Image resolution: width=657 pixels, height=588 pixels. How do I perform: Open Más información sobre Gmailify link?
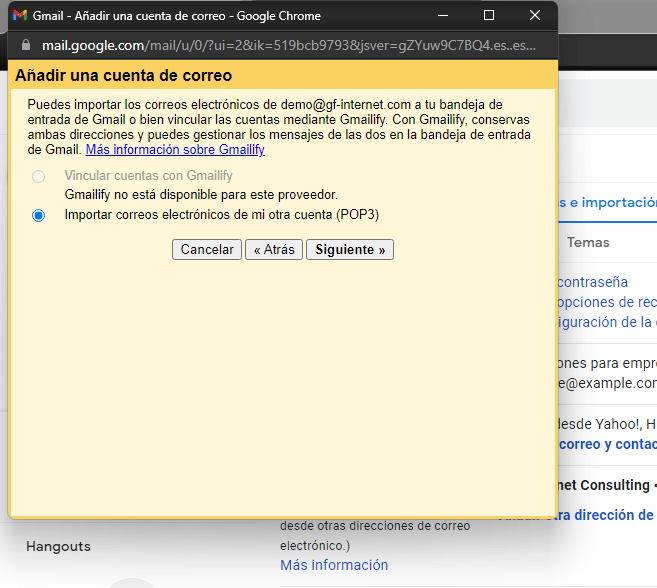click(175, 150)
